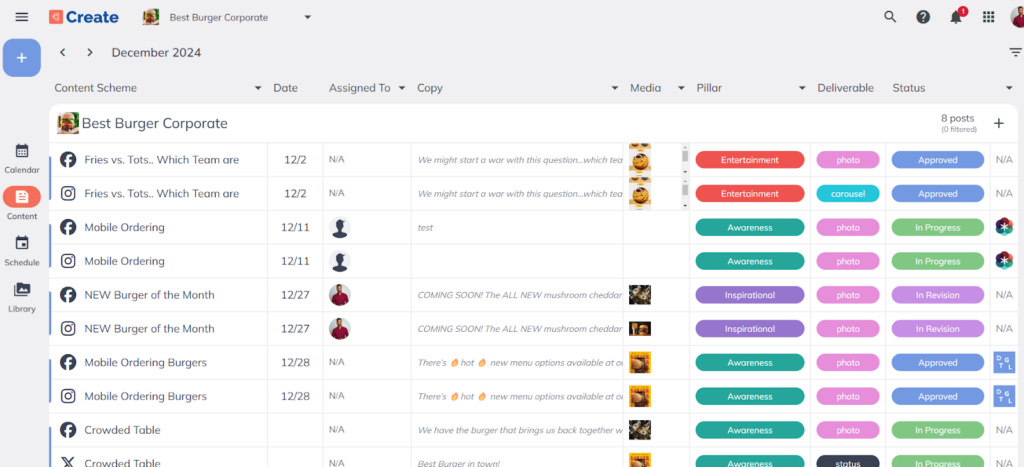Click DGTL badge on Instagram Mobile Ordering Burgers row
The image size is (1024, 467).
[x=1004, y=396]
